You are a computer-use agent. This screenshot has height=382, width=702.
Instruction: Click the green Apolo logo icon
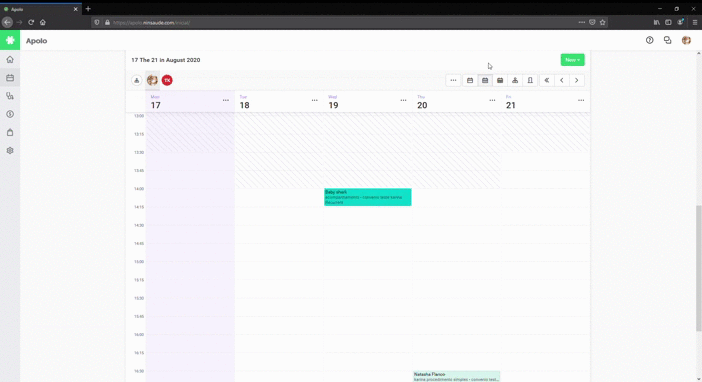coord(10,40)
